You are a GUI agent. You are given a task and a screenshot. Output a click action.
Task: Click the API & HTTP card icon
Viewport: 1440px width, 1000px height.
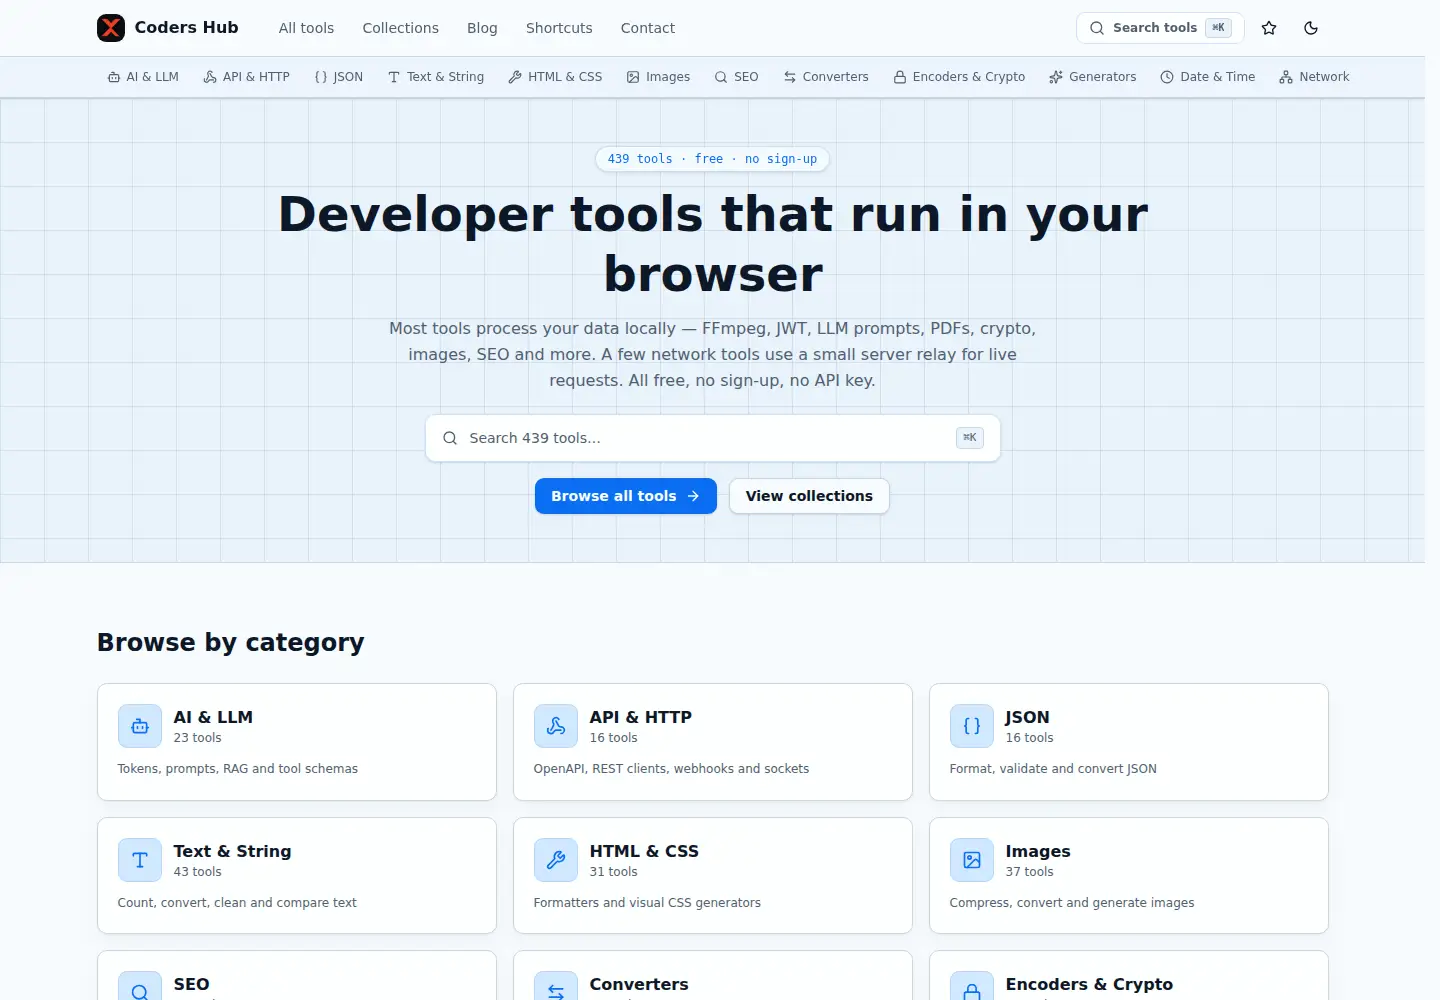(556, 726)
